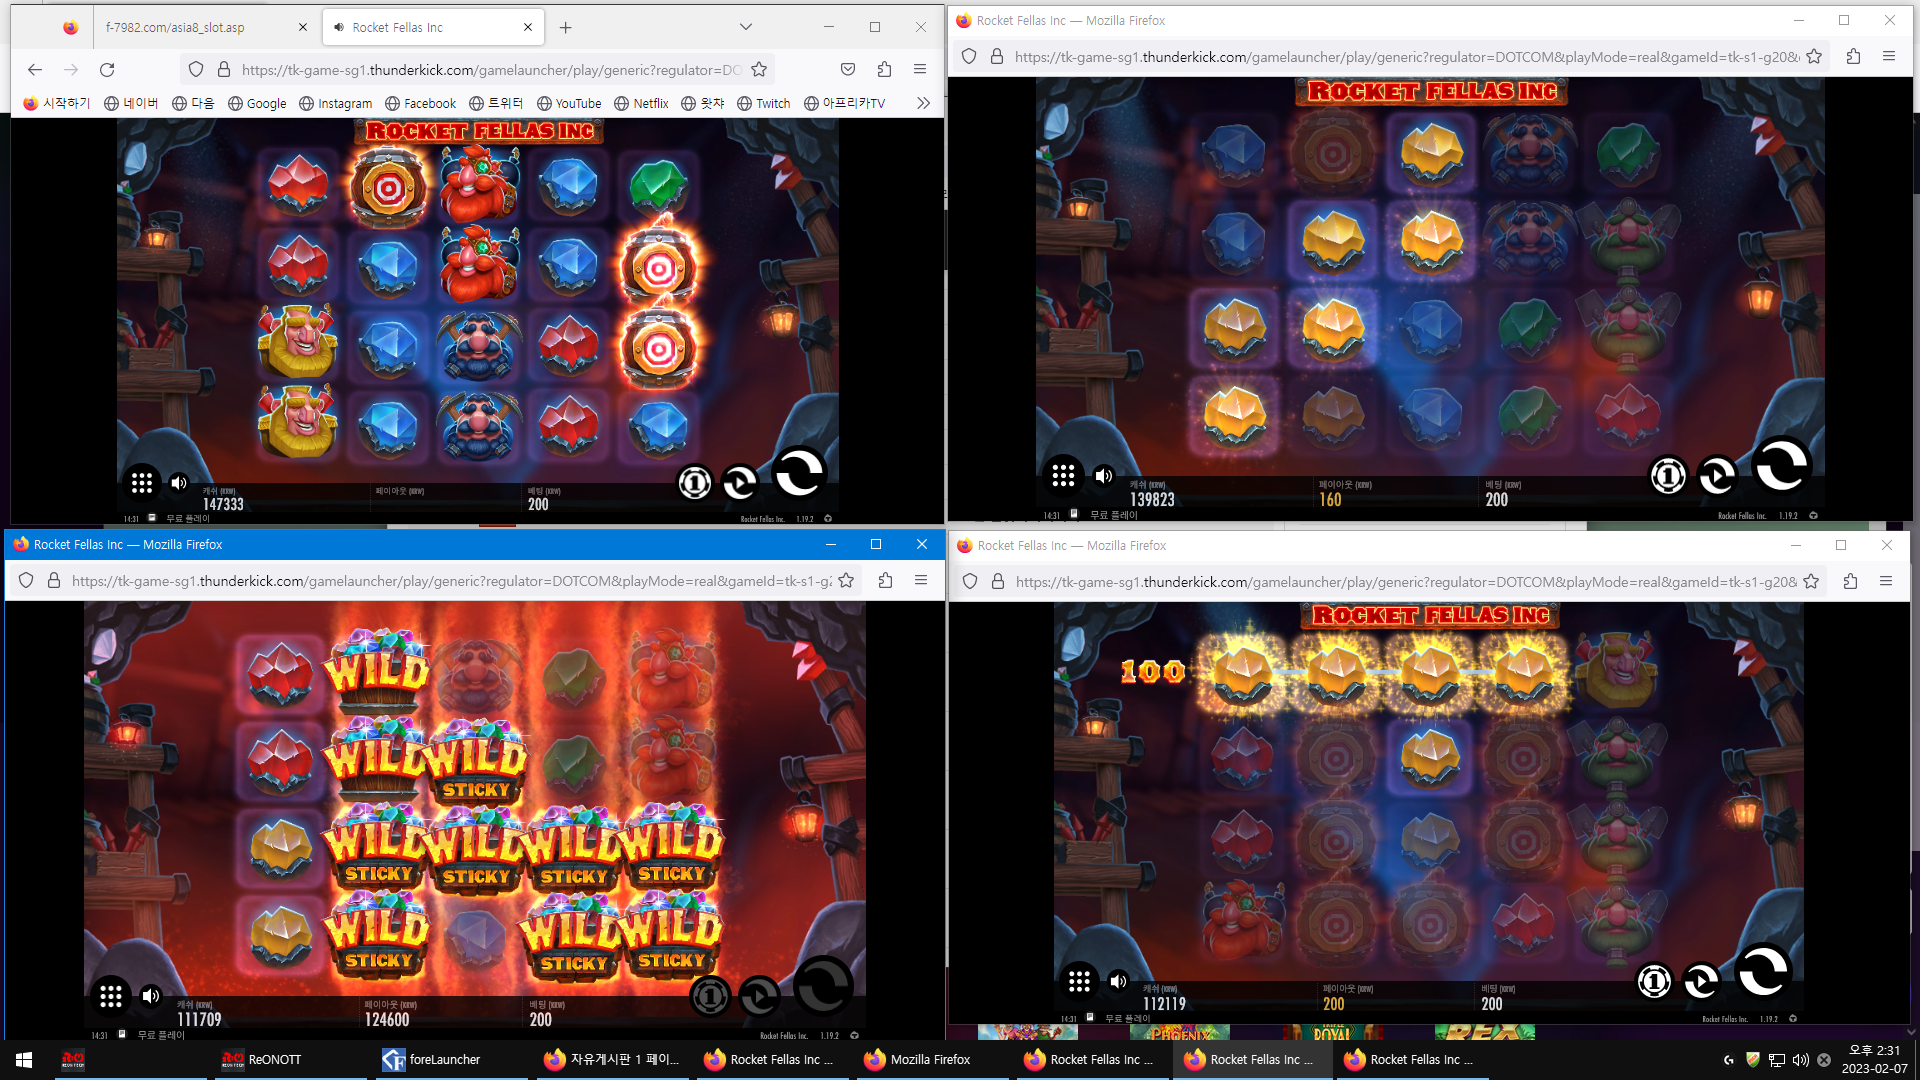Open the Windows Start menu
The height and width of the screenshot is (1080, 1920).
pos(24,1059)
